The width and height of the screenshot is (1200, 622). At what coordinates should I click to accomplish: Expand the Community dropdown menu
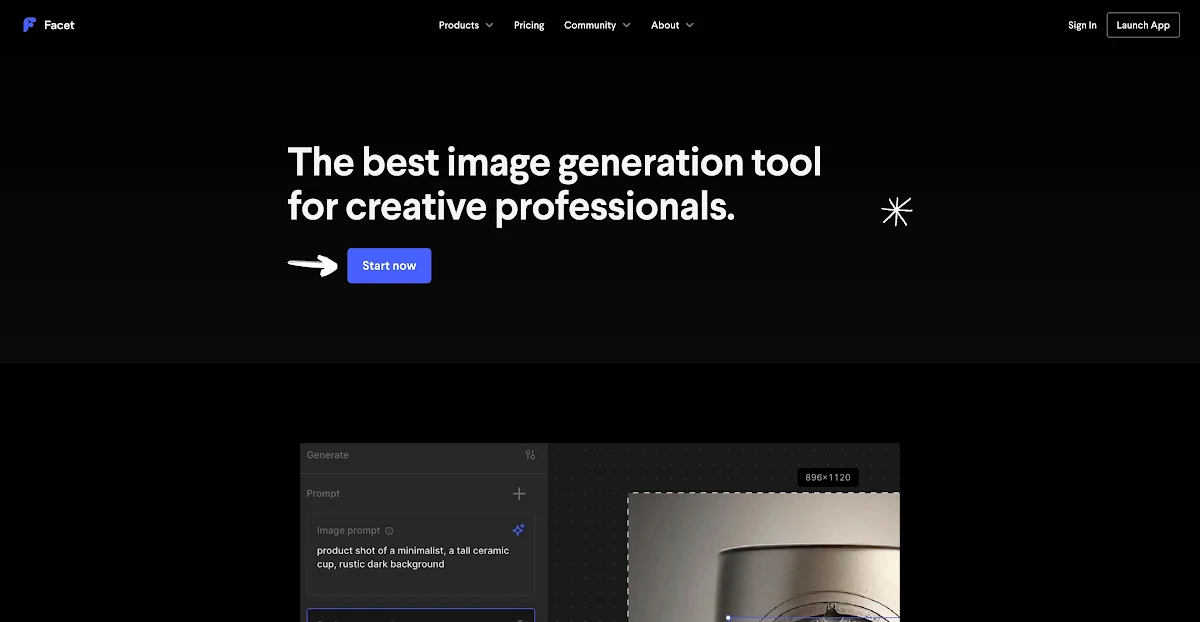click(x=597, y=25)
